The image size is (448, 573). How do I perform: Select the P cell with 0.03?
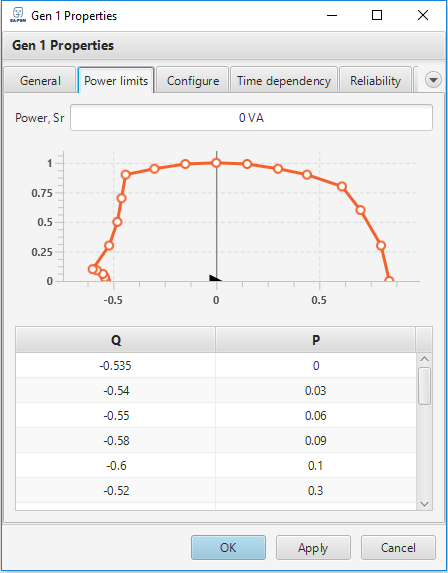coord(316,391)
